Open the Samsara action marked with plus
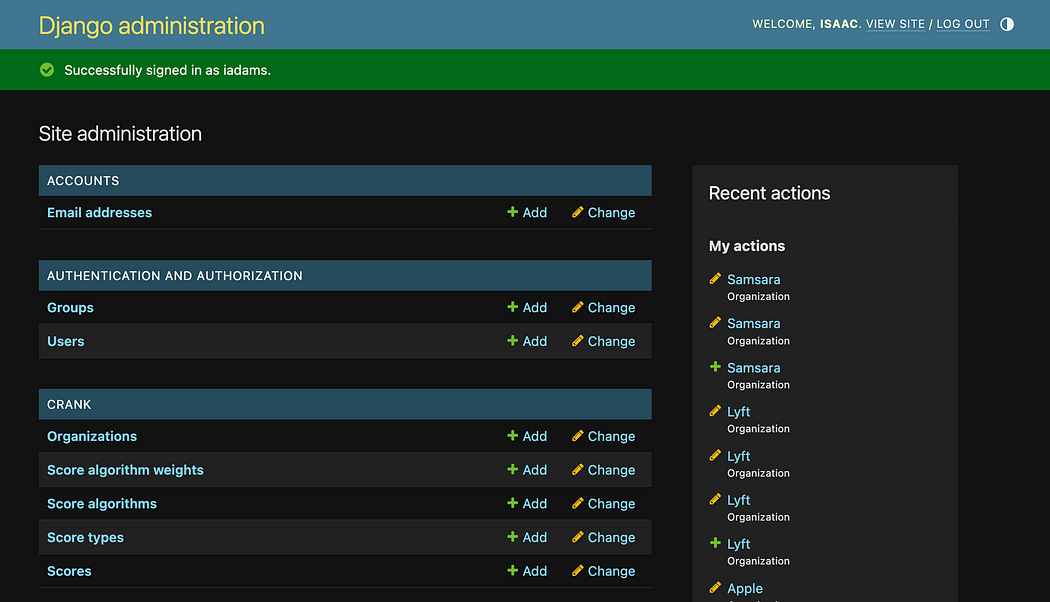This screenshot has width=1050, height=602. pyautogui.click(x=753, y=368)
